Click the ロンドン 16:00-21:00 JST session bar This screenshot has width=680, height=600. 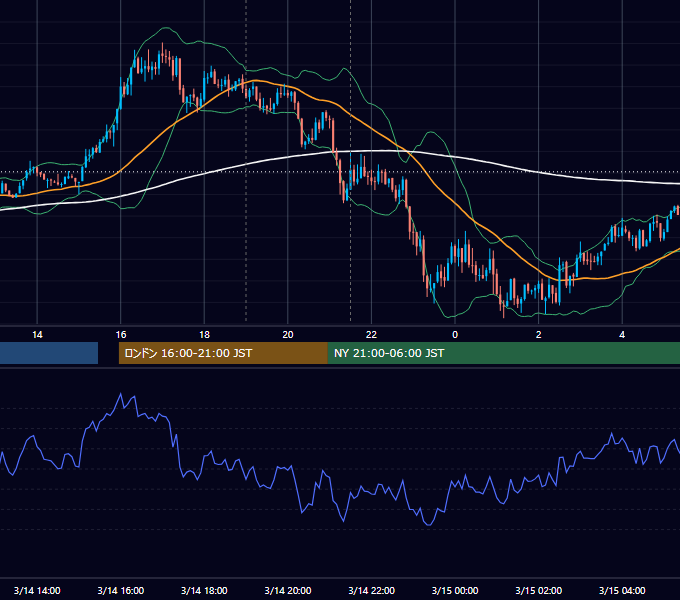[223, 353]
